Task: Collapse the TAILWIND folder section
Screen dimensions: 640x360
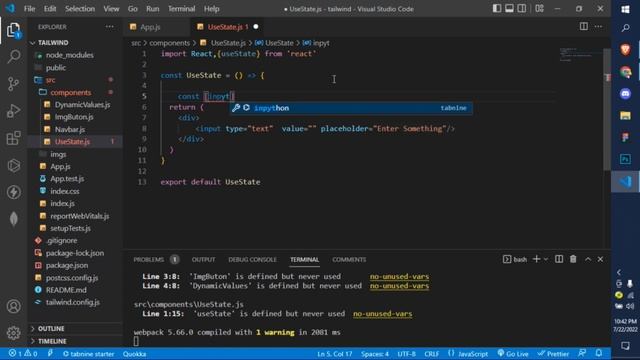Action: pyautogui.click(x=53, y=43)
